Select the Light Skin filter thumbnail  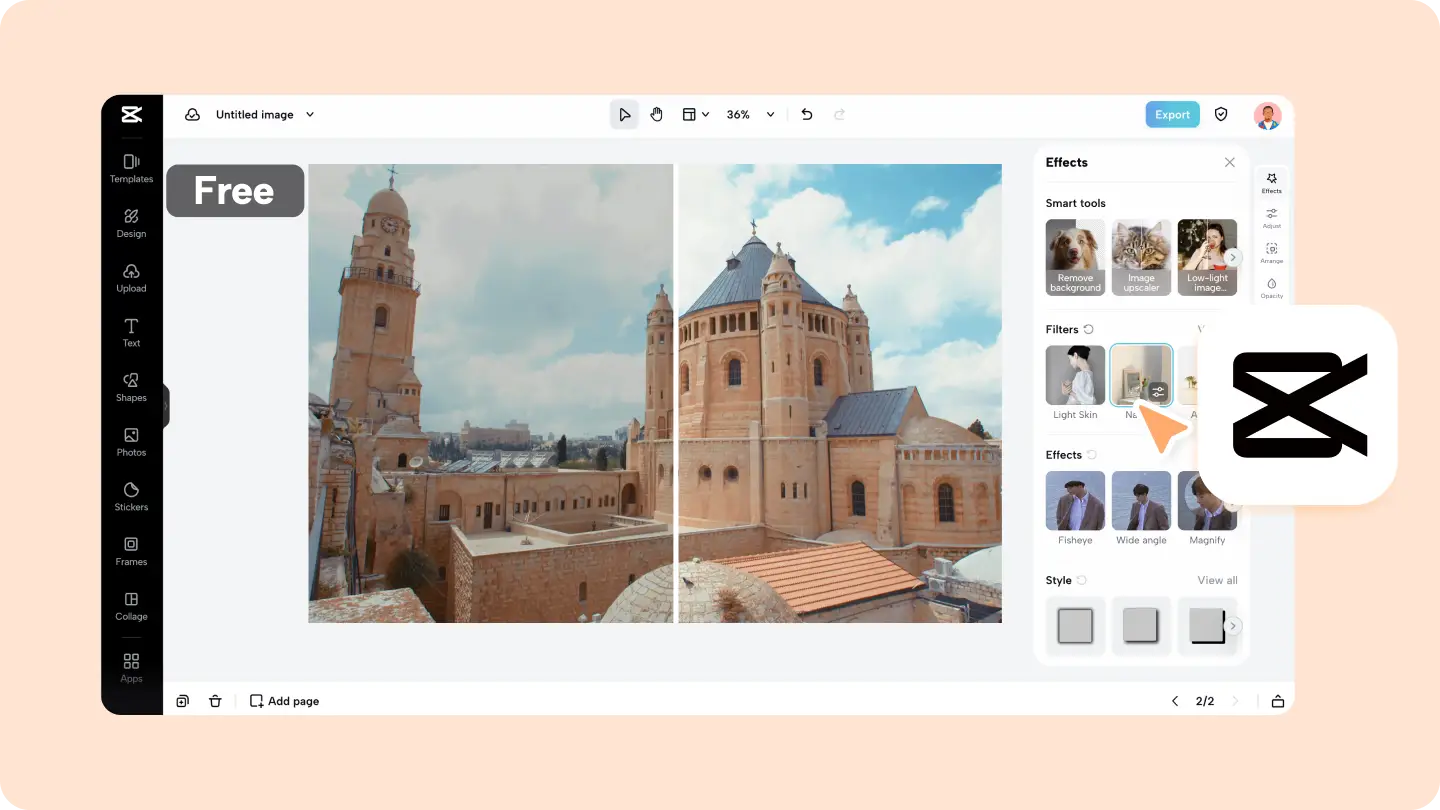1075,375
